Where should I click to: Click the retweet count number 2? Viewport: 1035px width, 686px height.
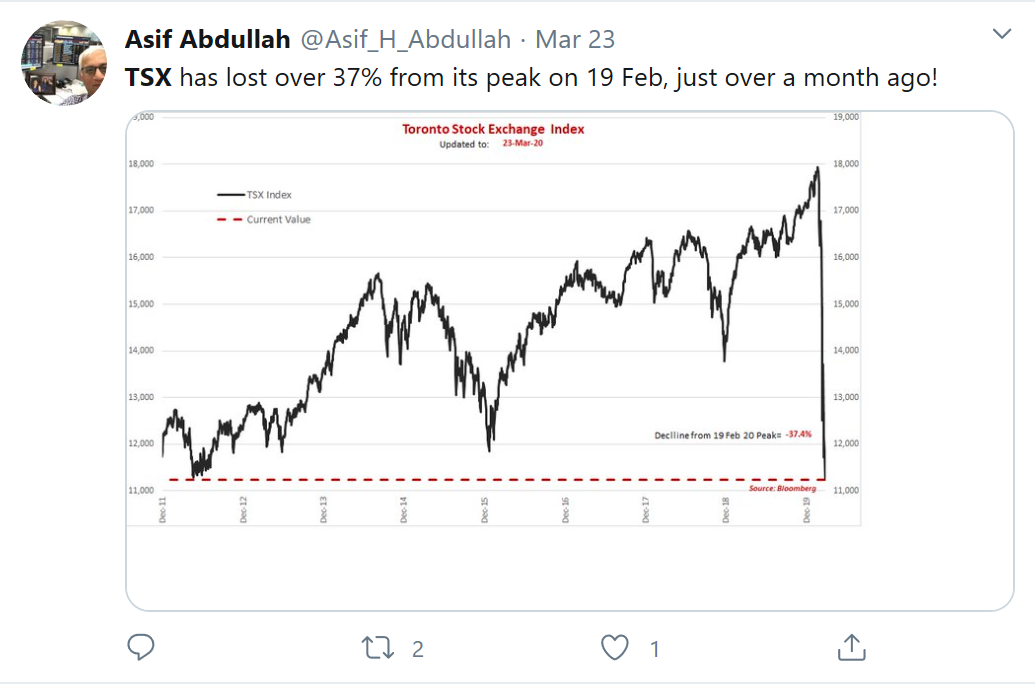pos(418,649)
